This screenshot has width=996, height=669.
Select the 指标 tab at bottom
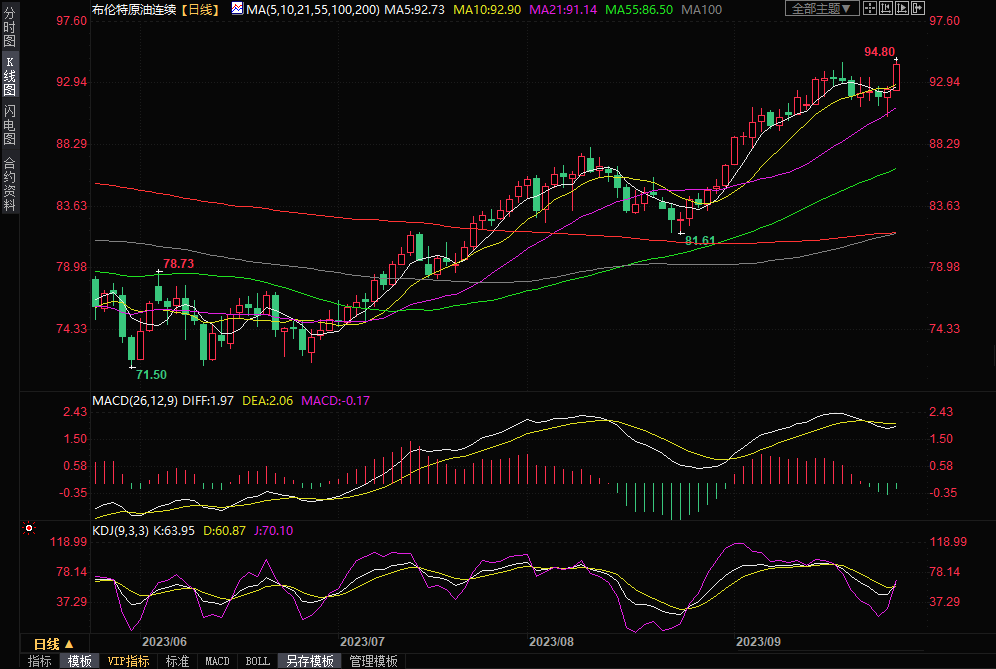pyautogui.click(x=40, y=661)
